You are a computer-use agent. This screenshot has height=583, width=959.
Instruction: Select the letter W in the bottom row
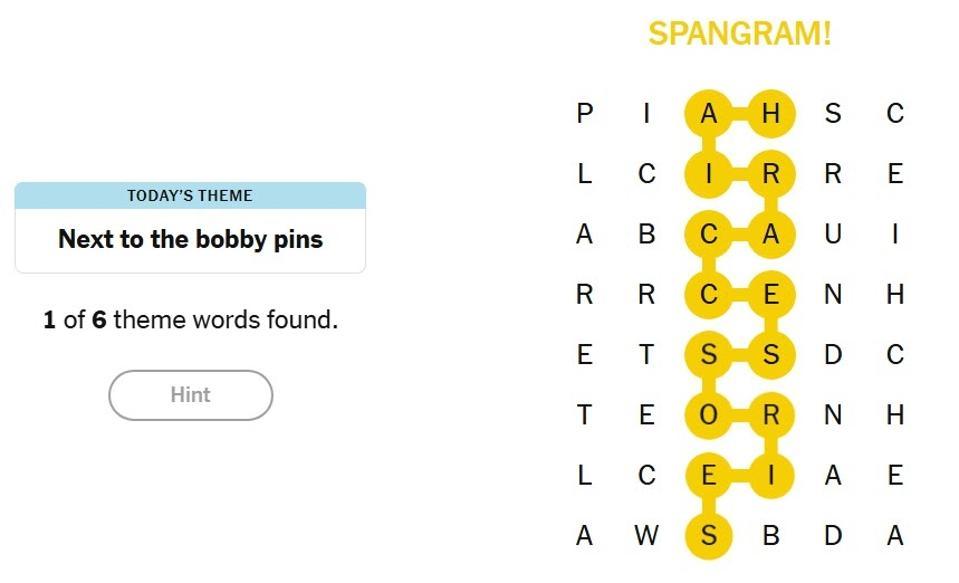(647, 536)
